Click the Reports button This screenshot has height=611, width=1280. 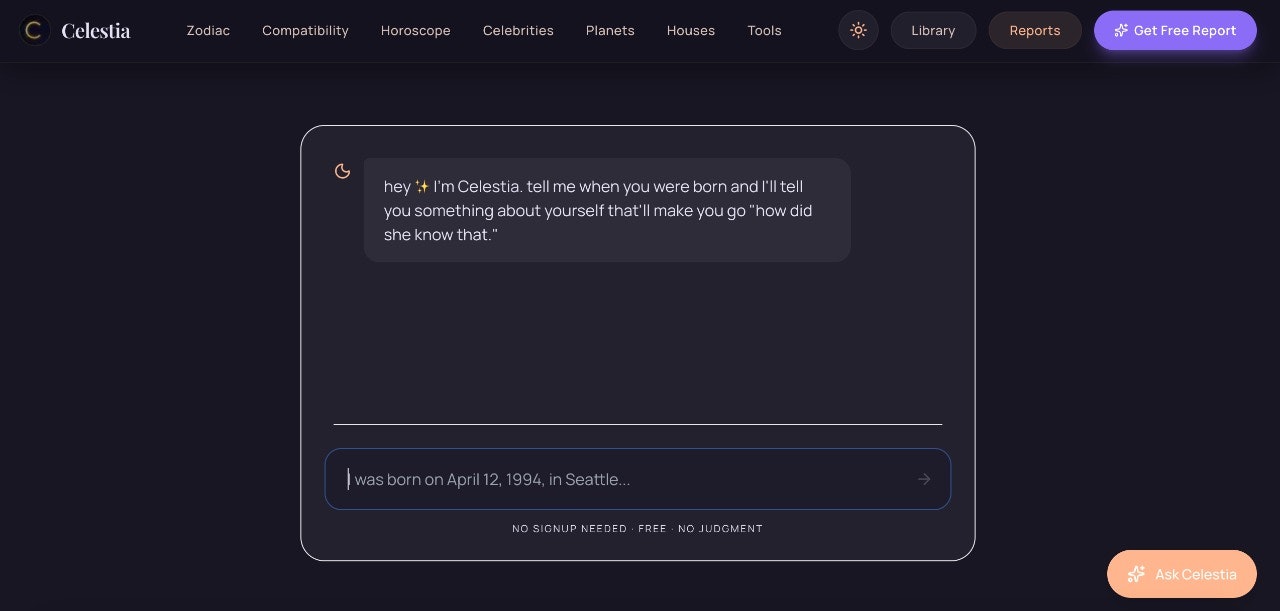tap(1035, 31)
